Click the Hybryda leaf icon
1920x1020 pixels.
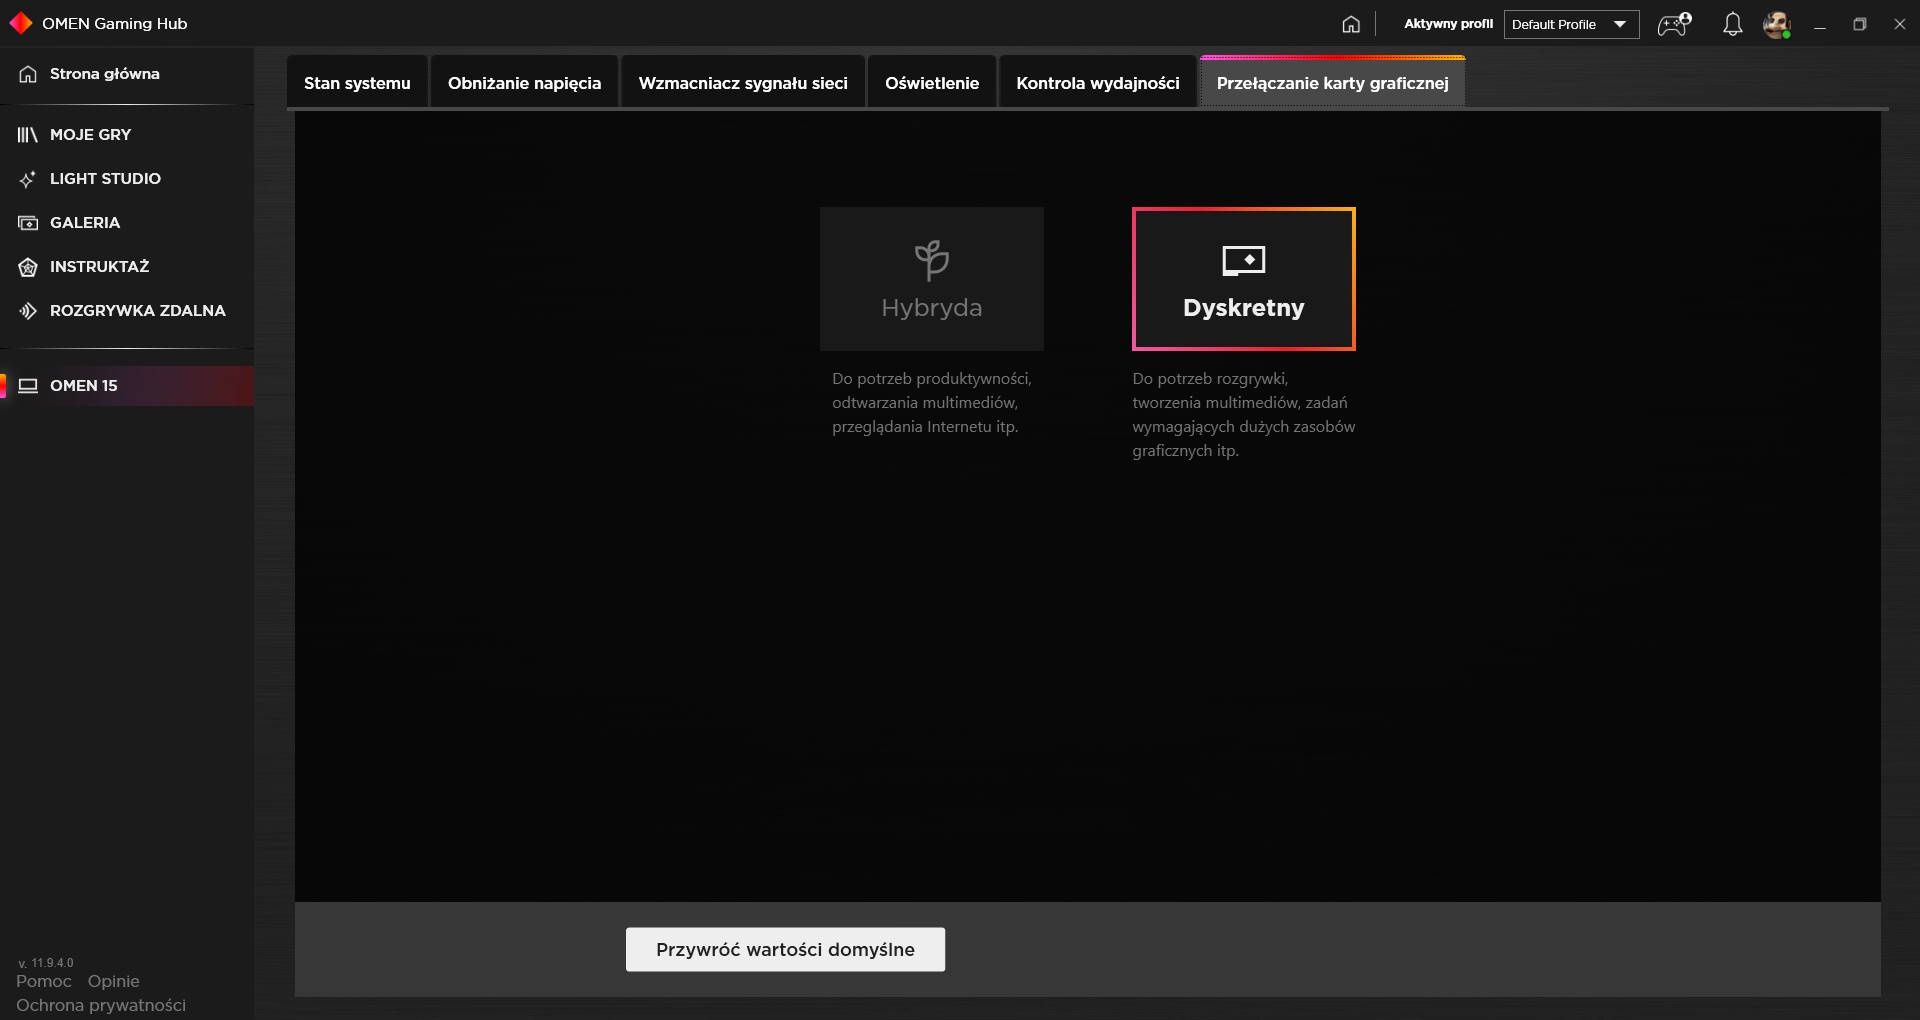coord(932,260)
